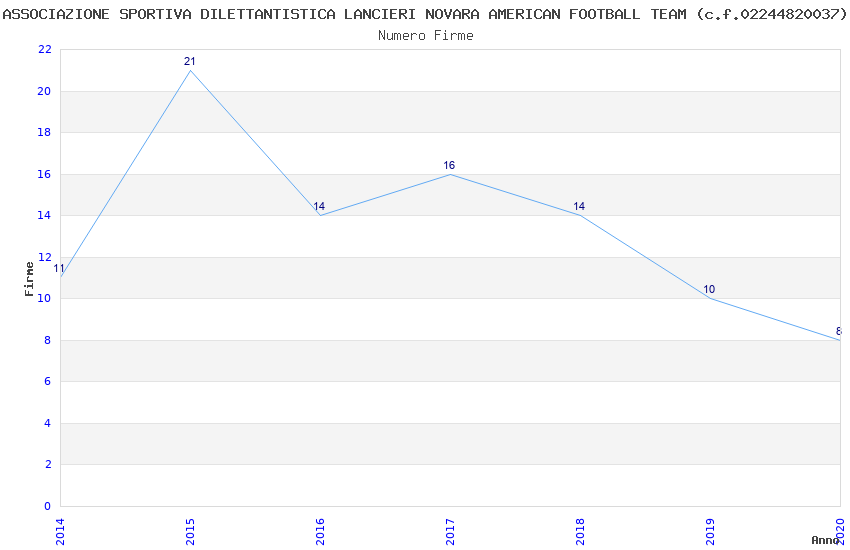Click the 2014 label on the x-axis

click(60, 529)
